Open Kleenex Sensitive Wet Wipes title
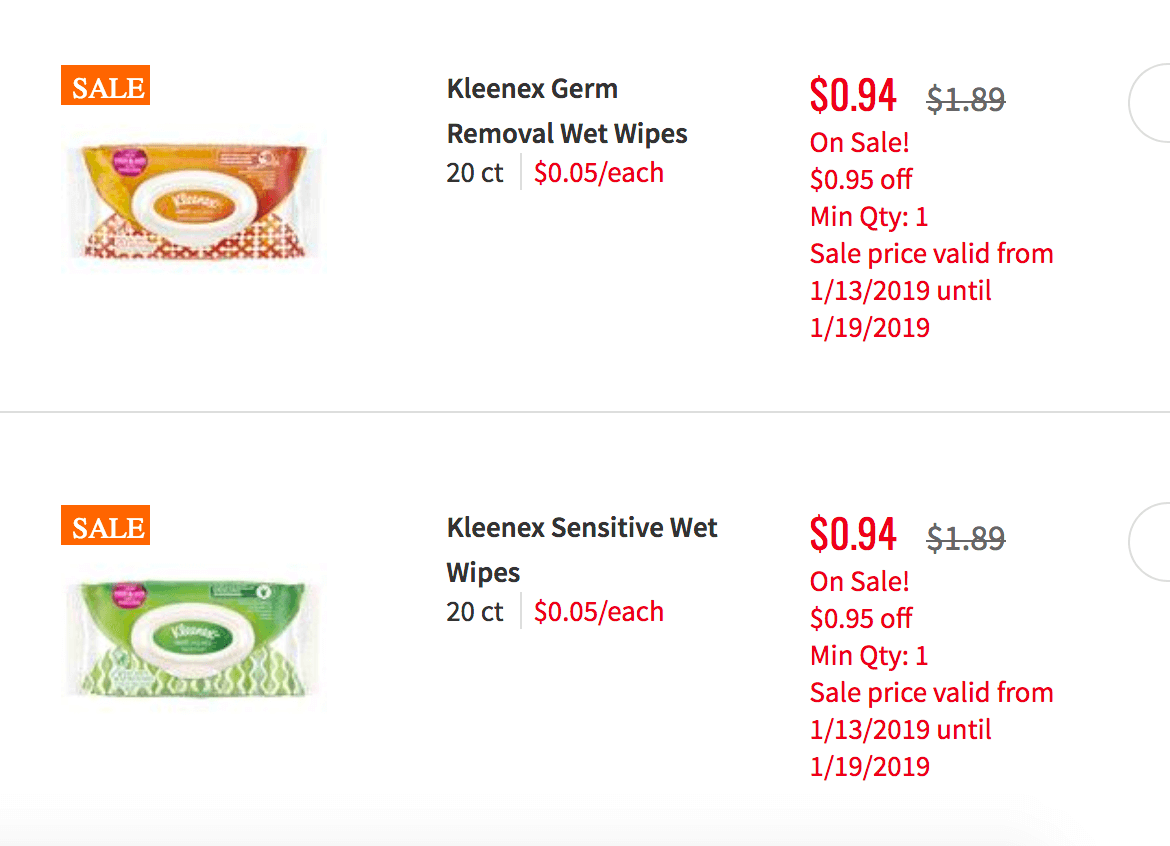This screenshot has height=846, width=1170. (582, 550)
